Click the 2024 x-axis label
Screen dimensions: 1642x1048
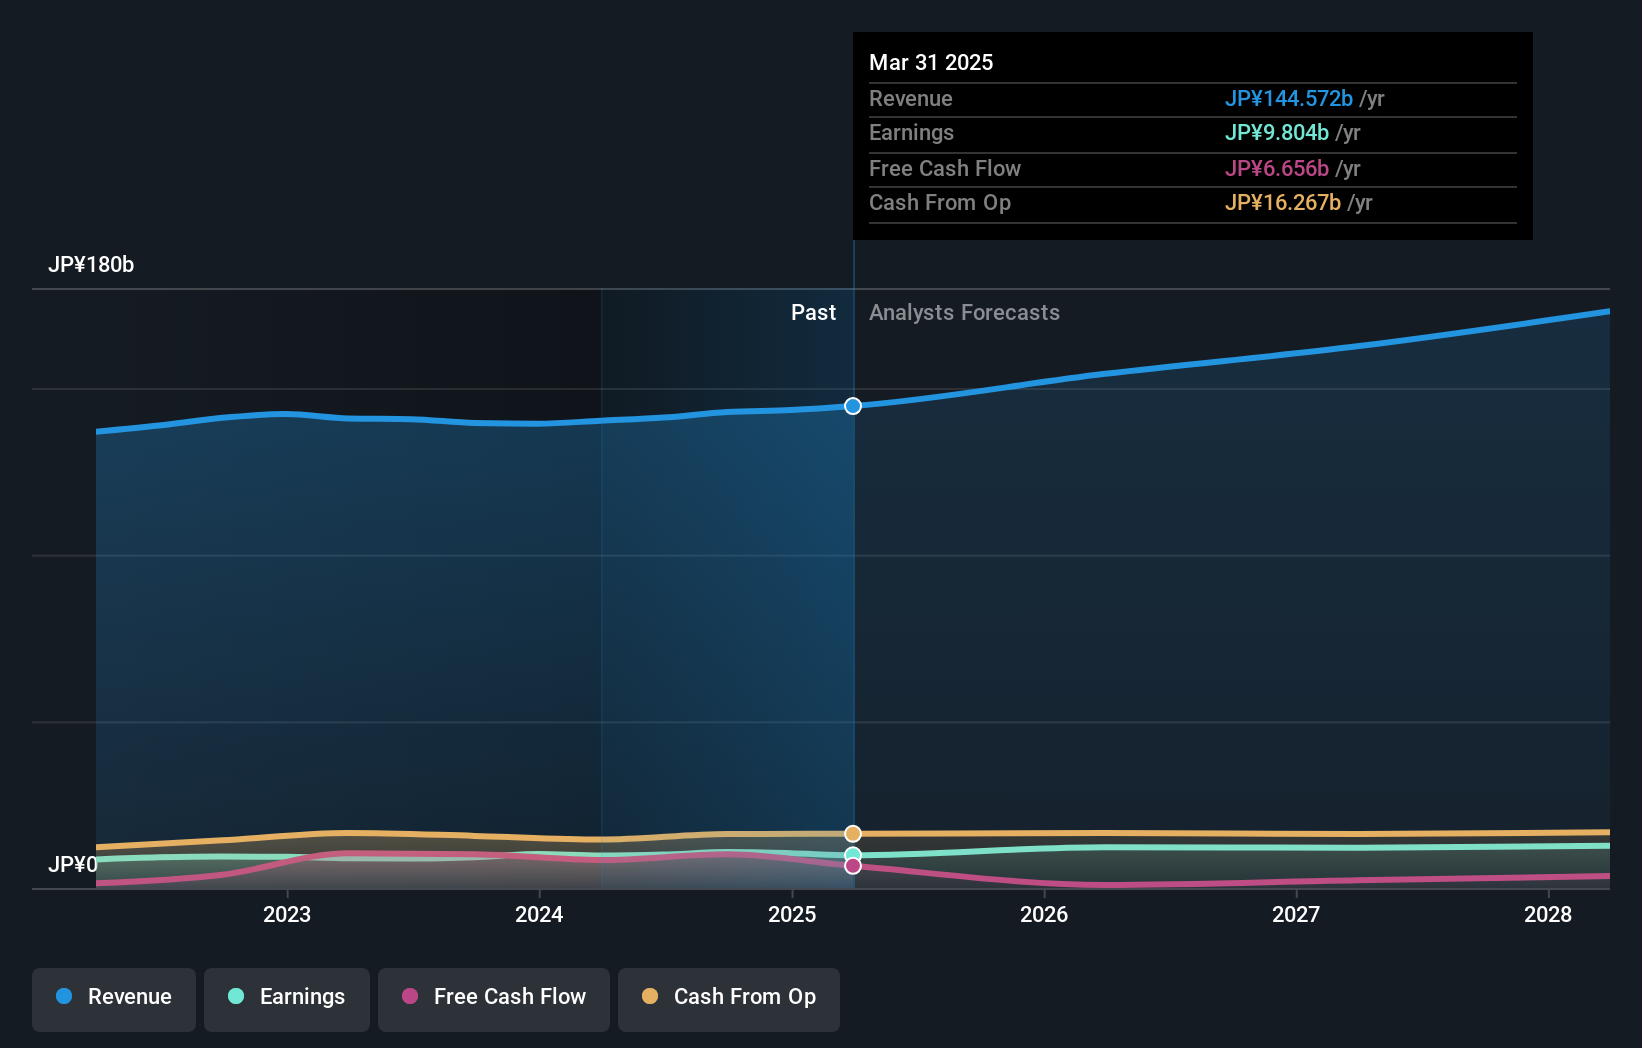pos(539,914)
